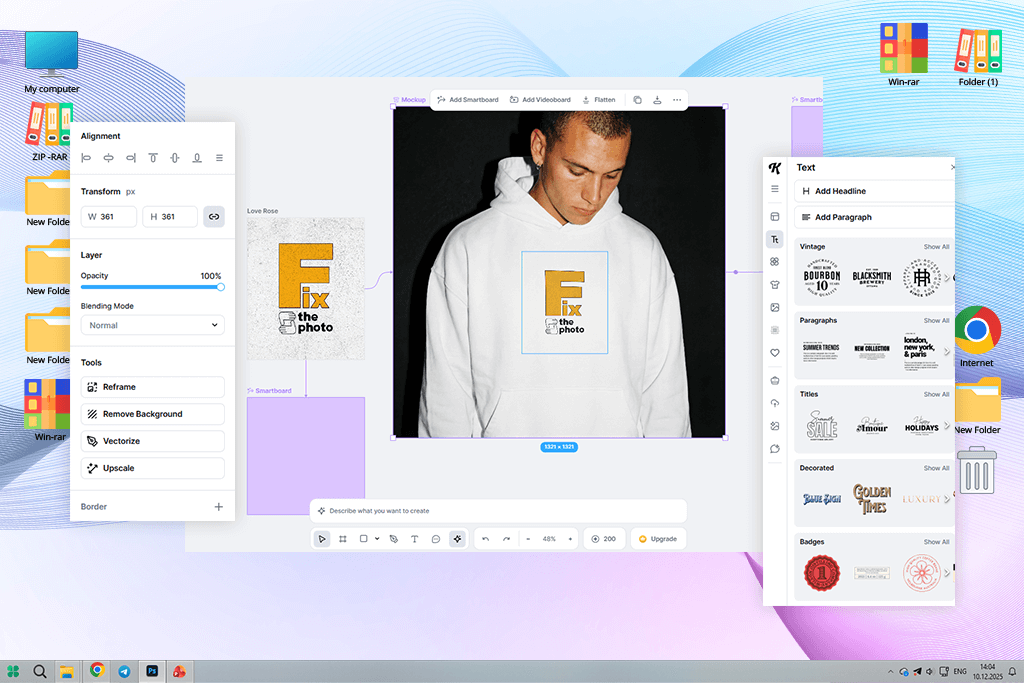The width and height of the screenshot is (1024, 683).
Task: Open the hamburger menu in sidebar
Action: tap(775, 189)
